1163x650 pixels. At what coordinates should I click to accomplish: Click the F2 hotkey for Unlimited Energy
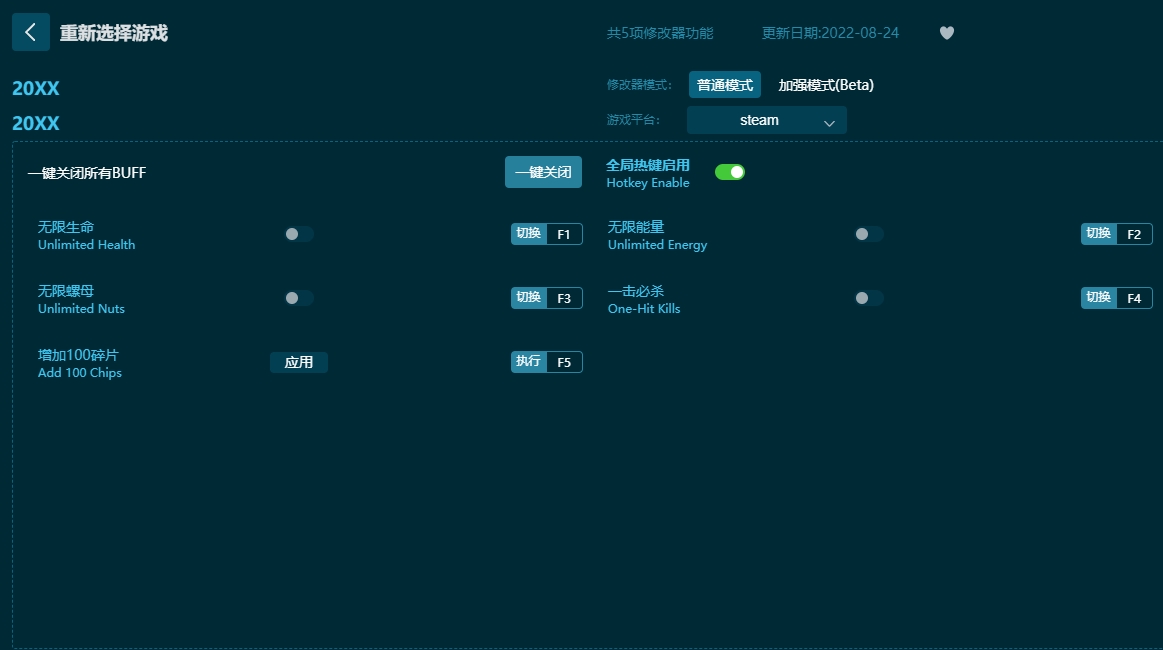click(1134, 234)
